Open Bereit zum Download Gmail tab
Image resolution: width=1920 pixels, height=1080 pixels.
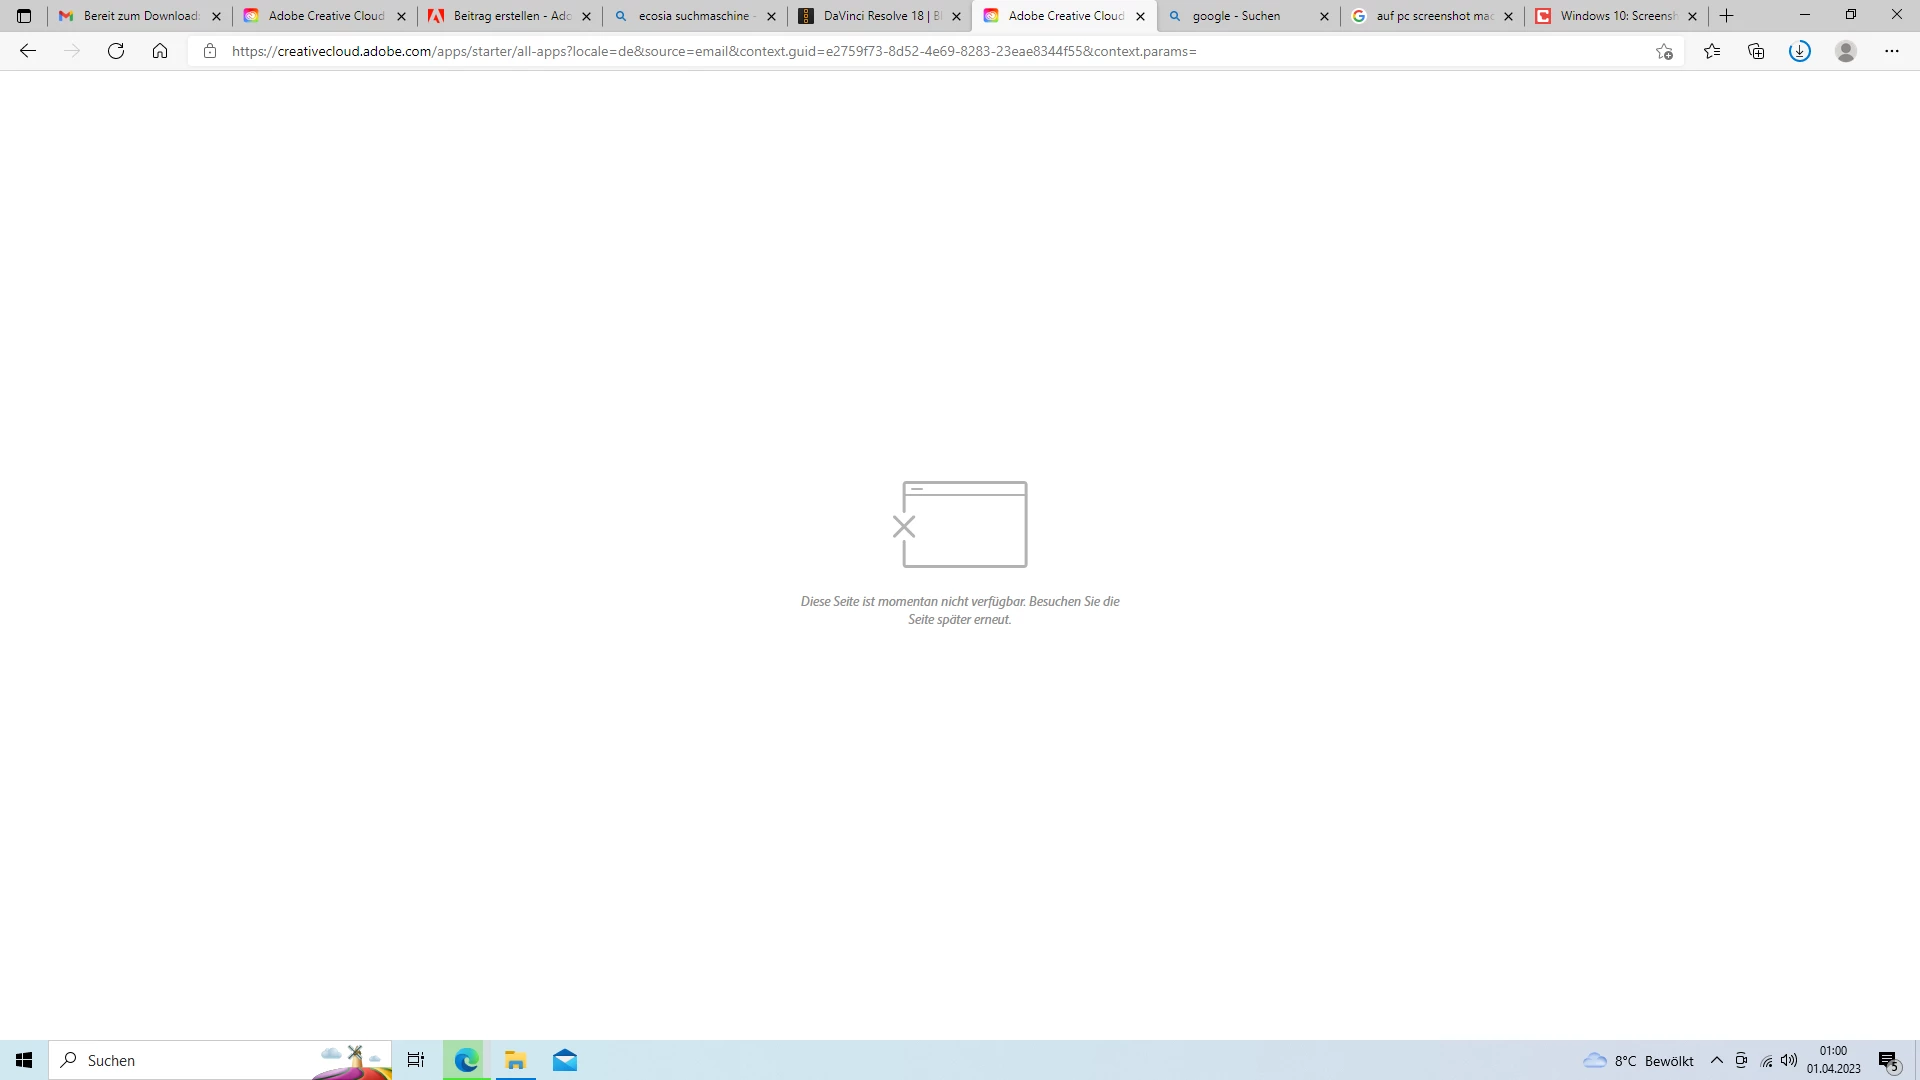tap(140, 16)
